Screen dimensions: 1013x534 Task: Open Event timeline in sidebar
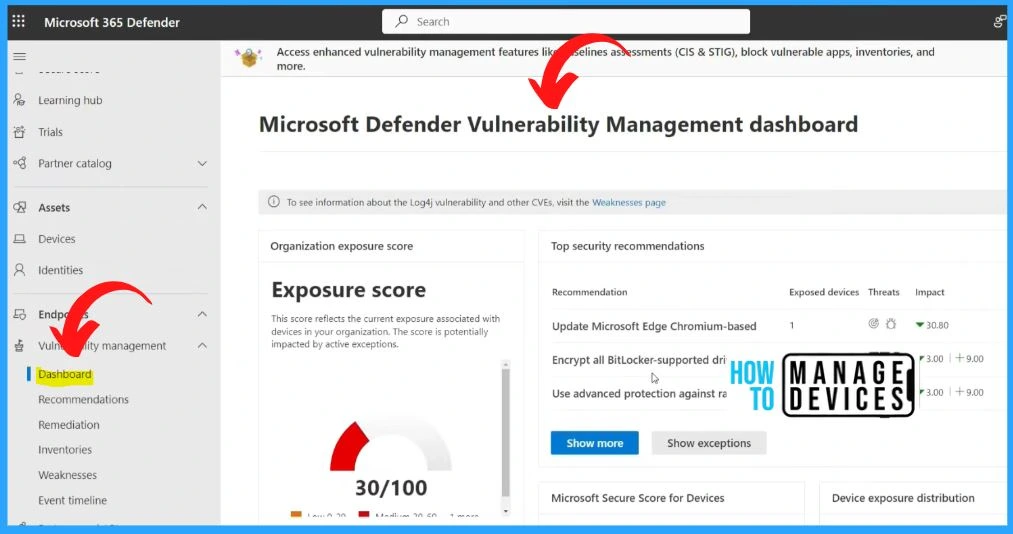pyautogui.click(x=72, y=500)
